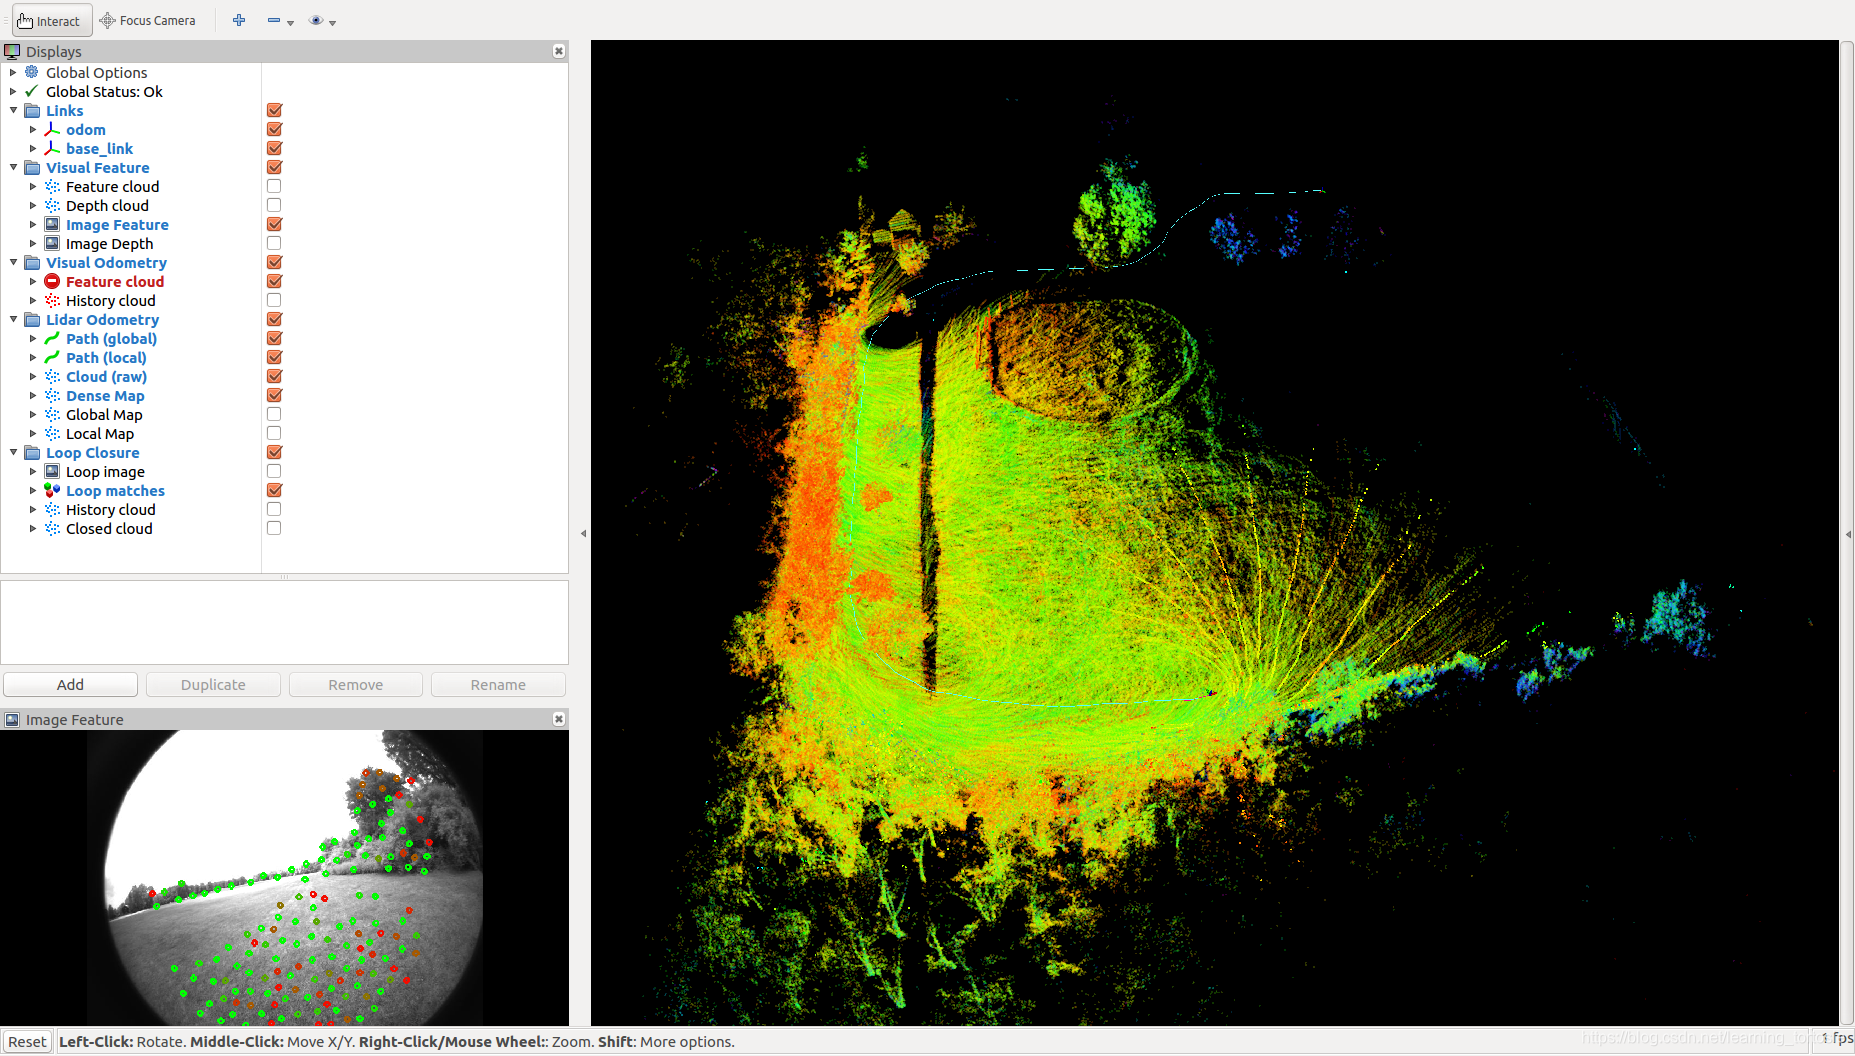Close the Image Feature panel

pyautogui.click(x=559, y=719)
